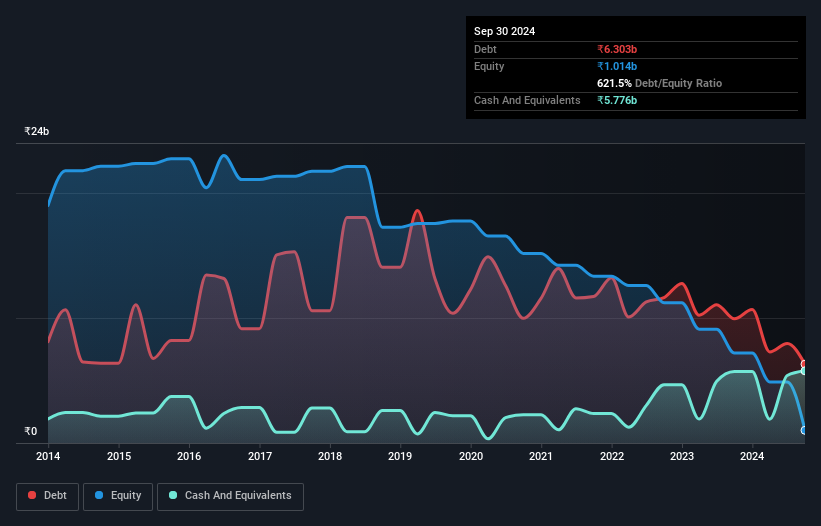Toggle the Equity series in the legend
This screenshot has width=821, height=526.
(x=118, y=496)
